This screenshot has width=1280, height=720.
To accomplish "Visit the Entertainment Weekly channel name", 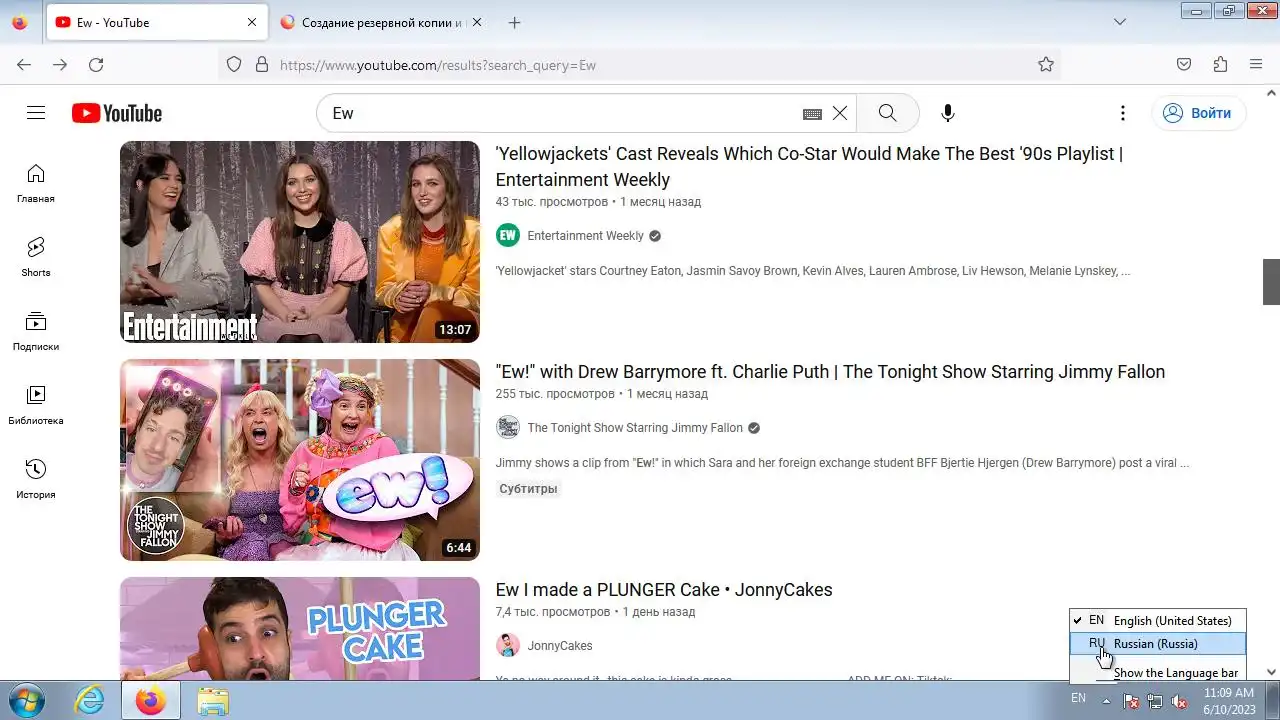I will pos(585,236).
